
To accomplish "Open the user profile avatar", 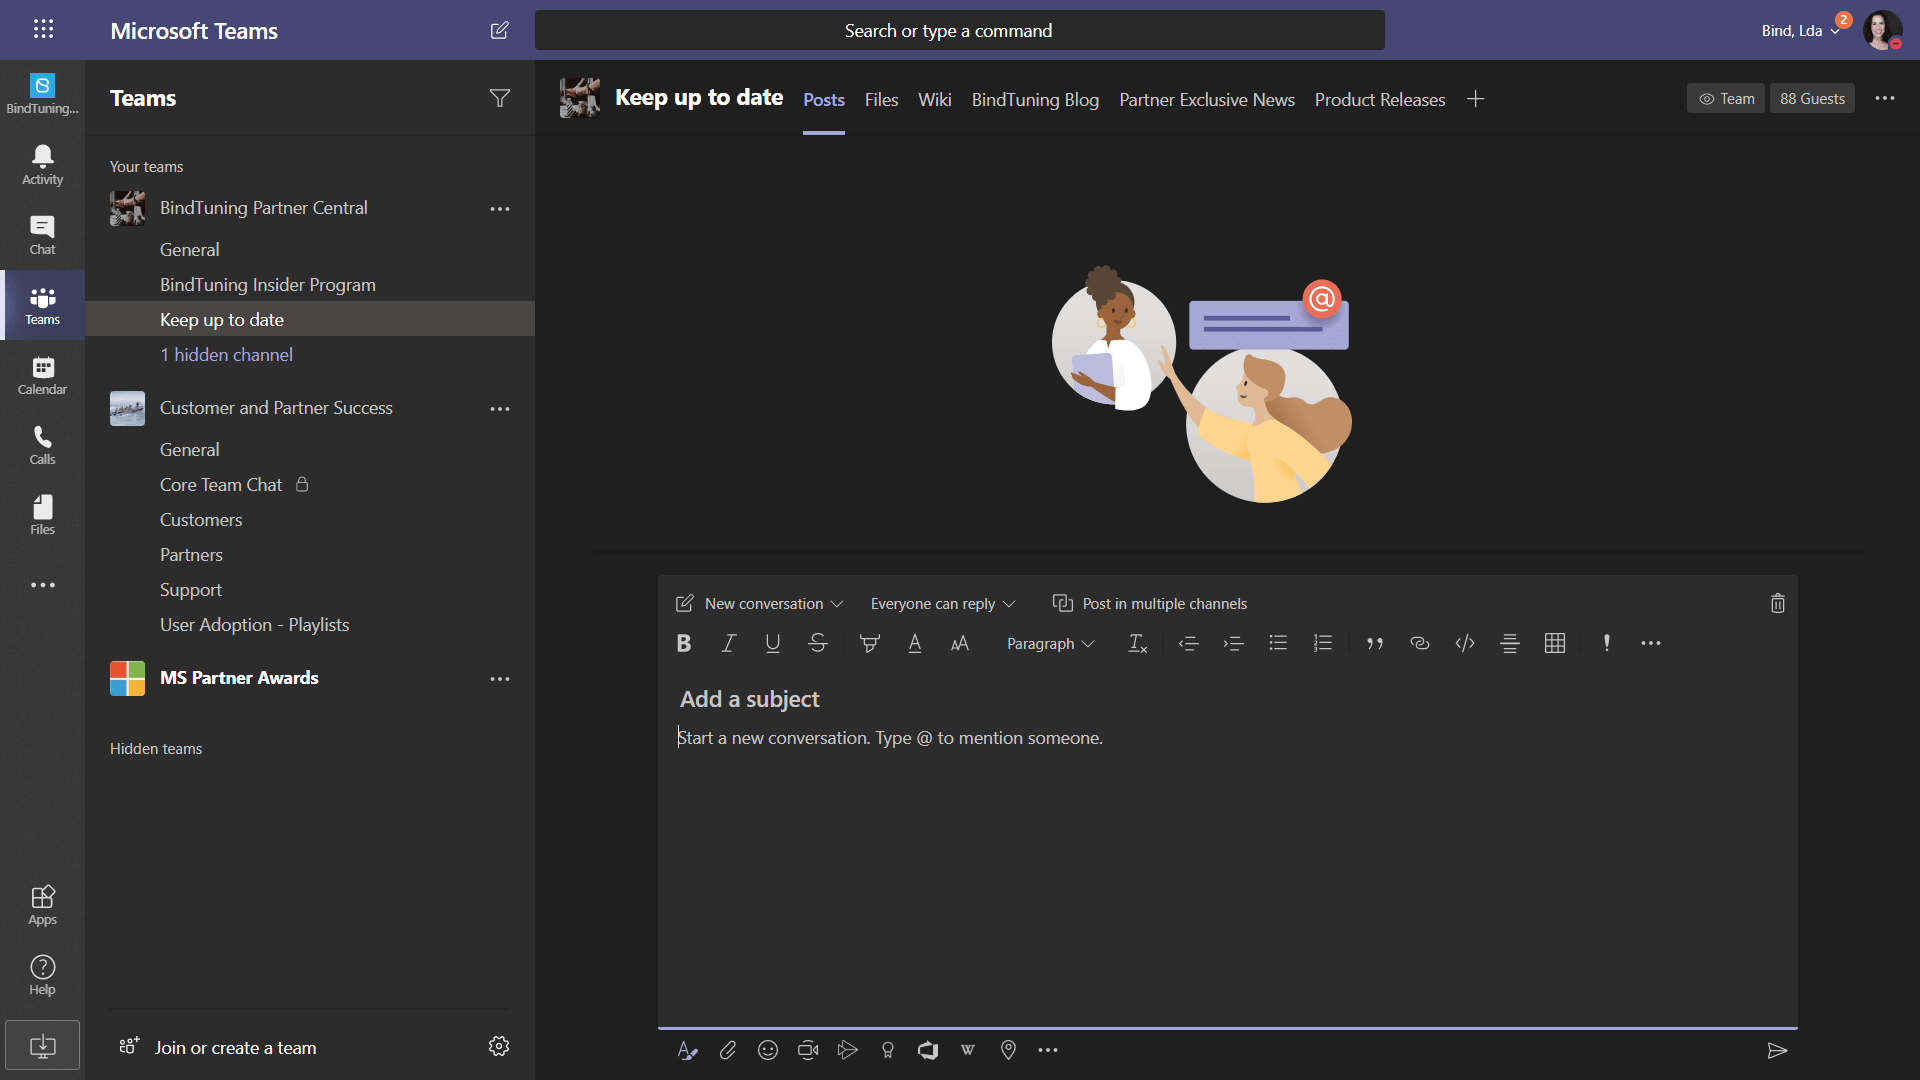I will pos(1882,30).
